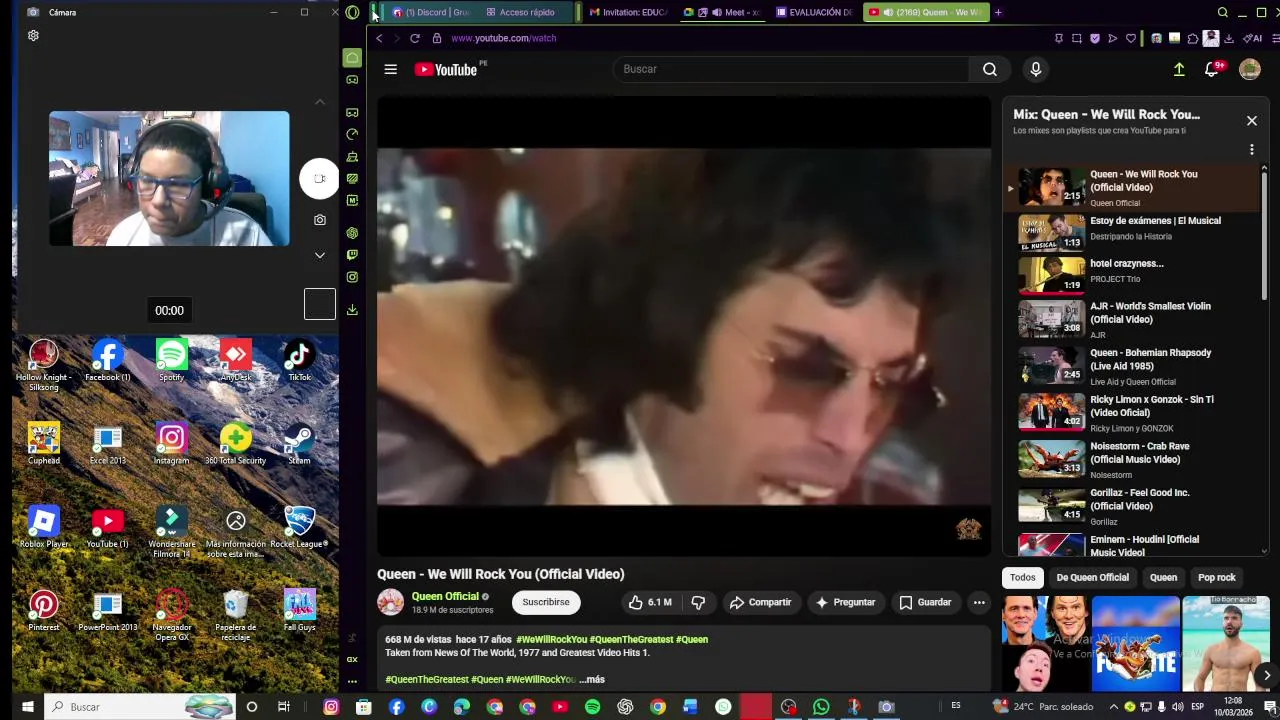1280x720 pixels.
Task: Subscribe to Queen Official channel
Action: click(x=546, y=602)
